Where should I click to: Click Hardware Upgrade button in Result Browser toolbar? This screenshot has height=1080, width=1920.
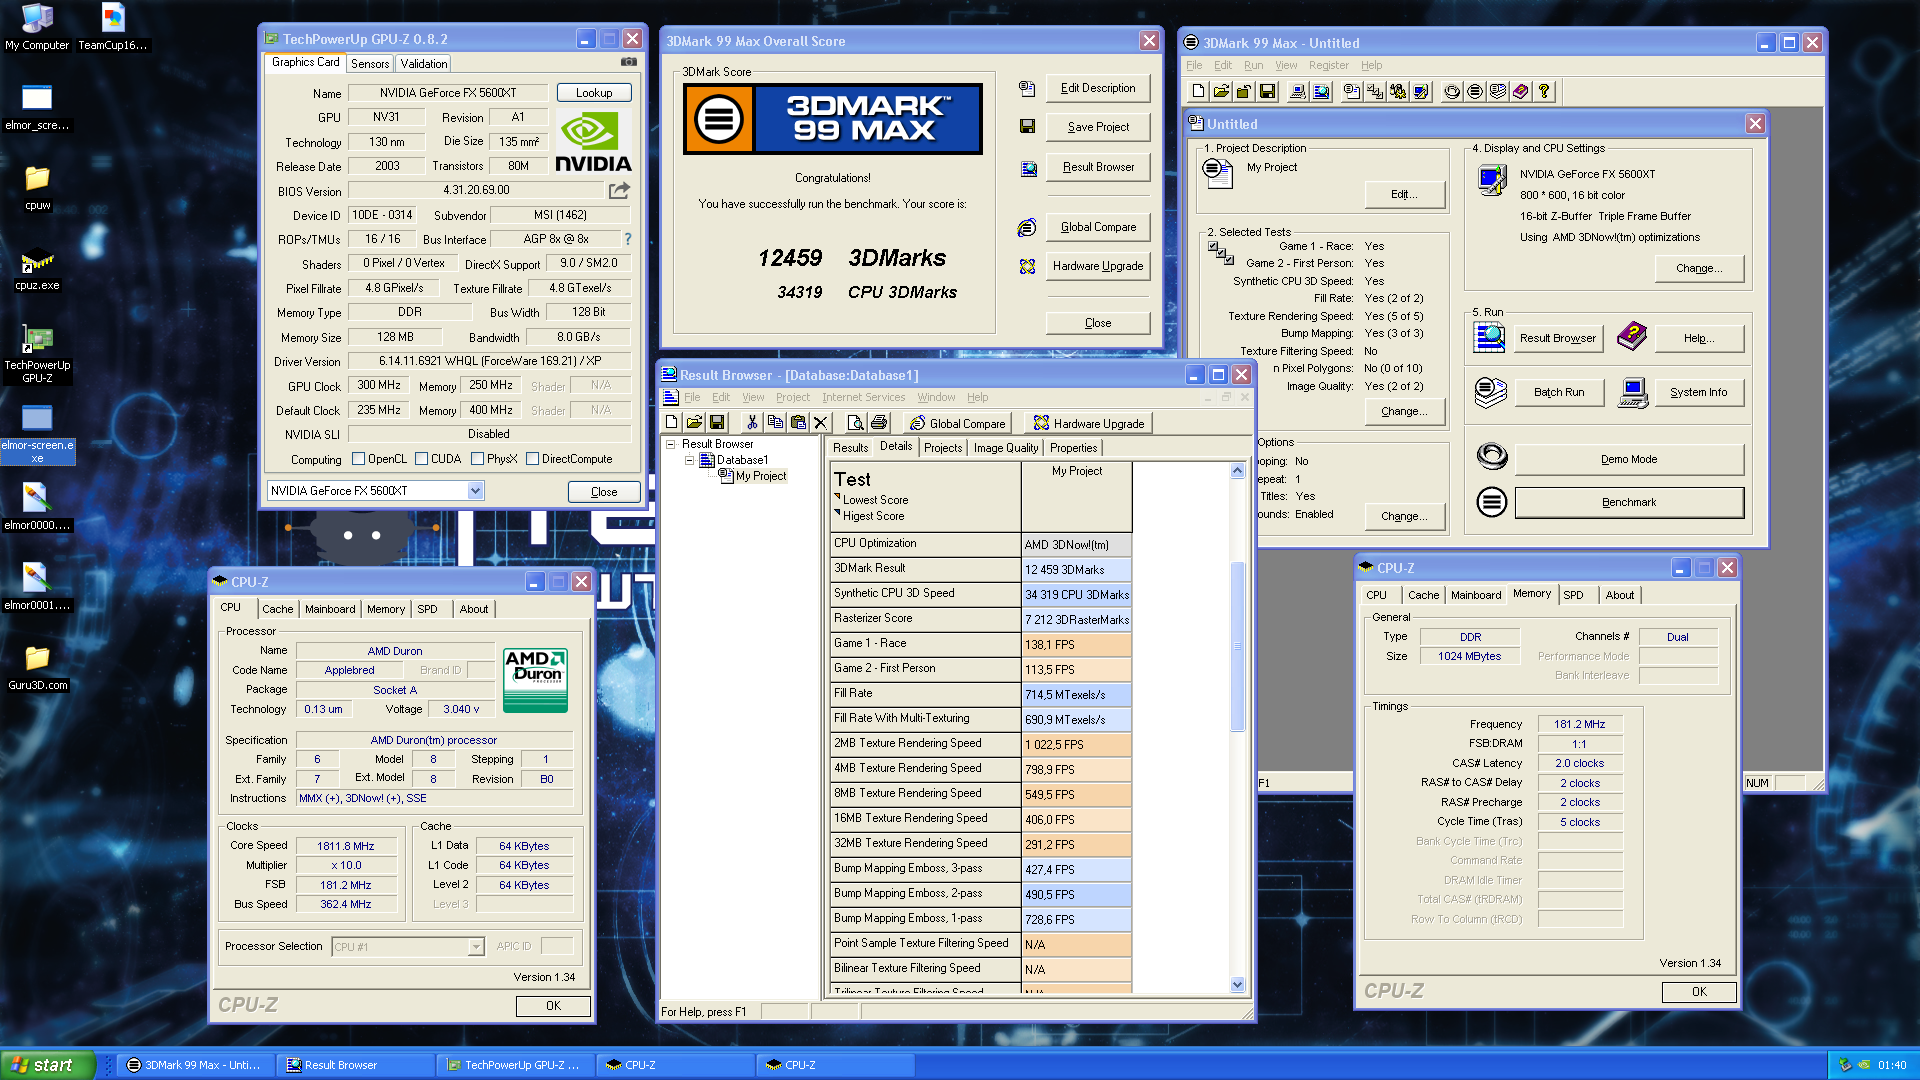(x=1088, y=423)
